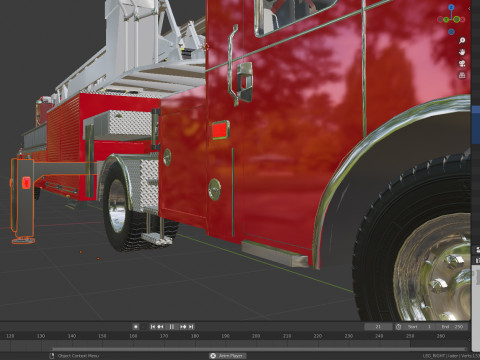Image resolution: width=480 pixels, height=360 pixels.
Task: Select the orange-outlined outrigger object
Action: point(25,200)
